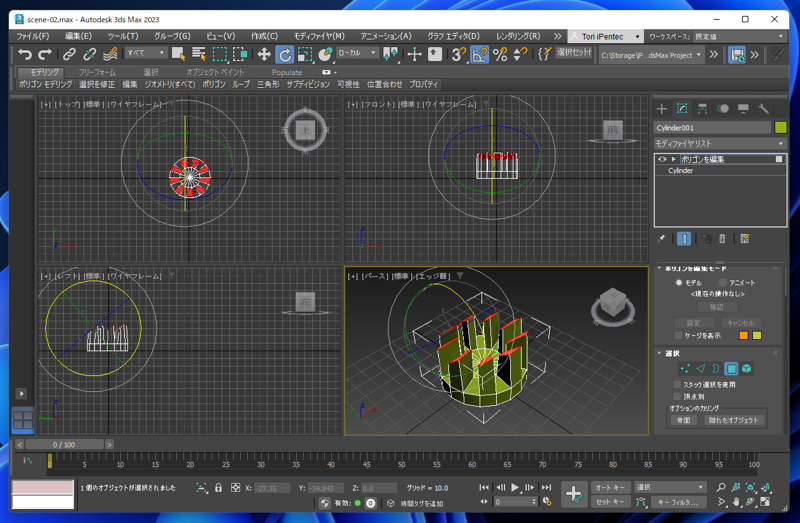Image resolution: width=800 pixels, height=523 pixels.
Task: Click Configure Modifier Sets icon
Action: click(745, 238)
